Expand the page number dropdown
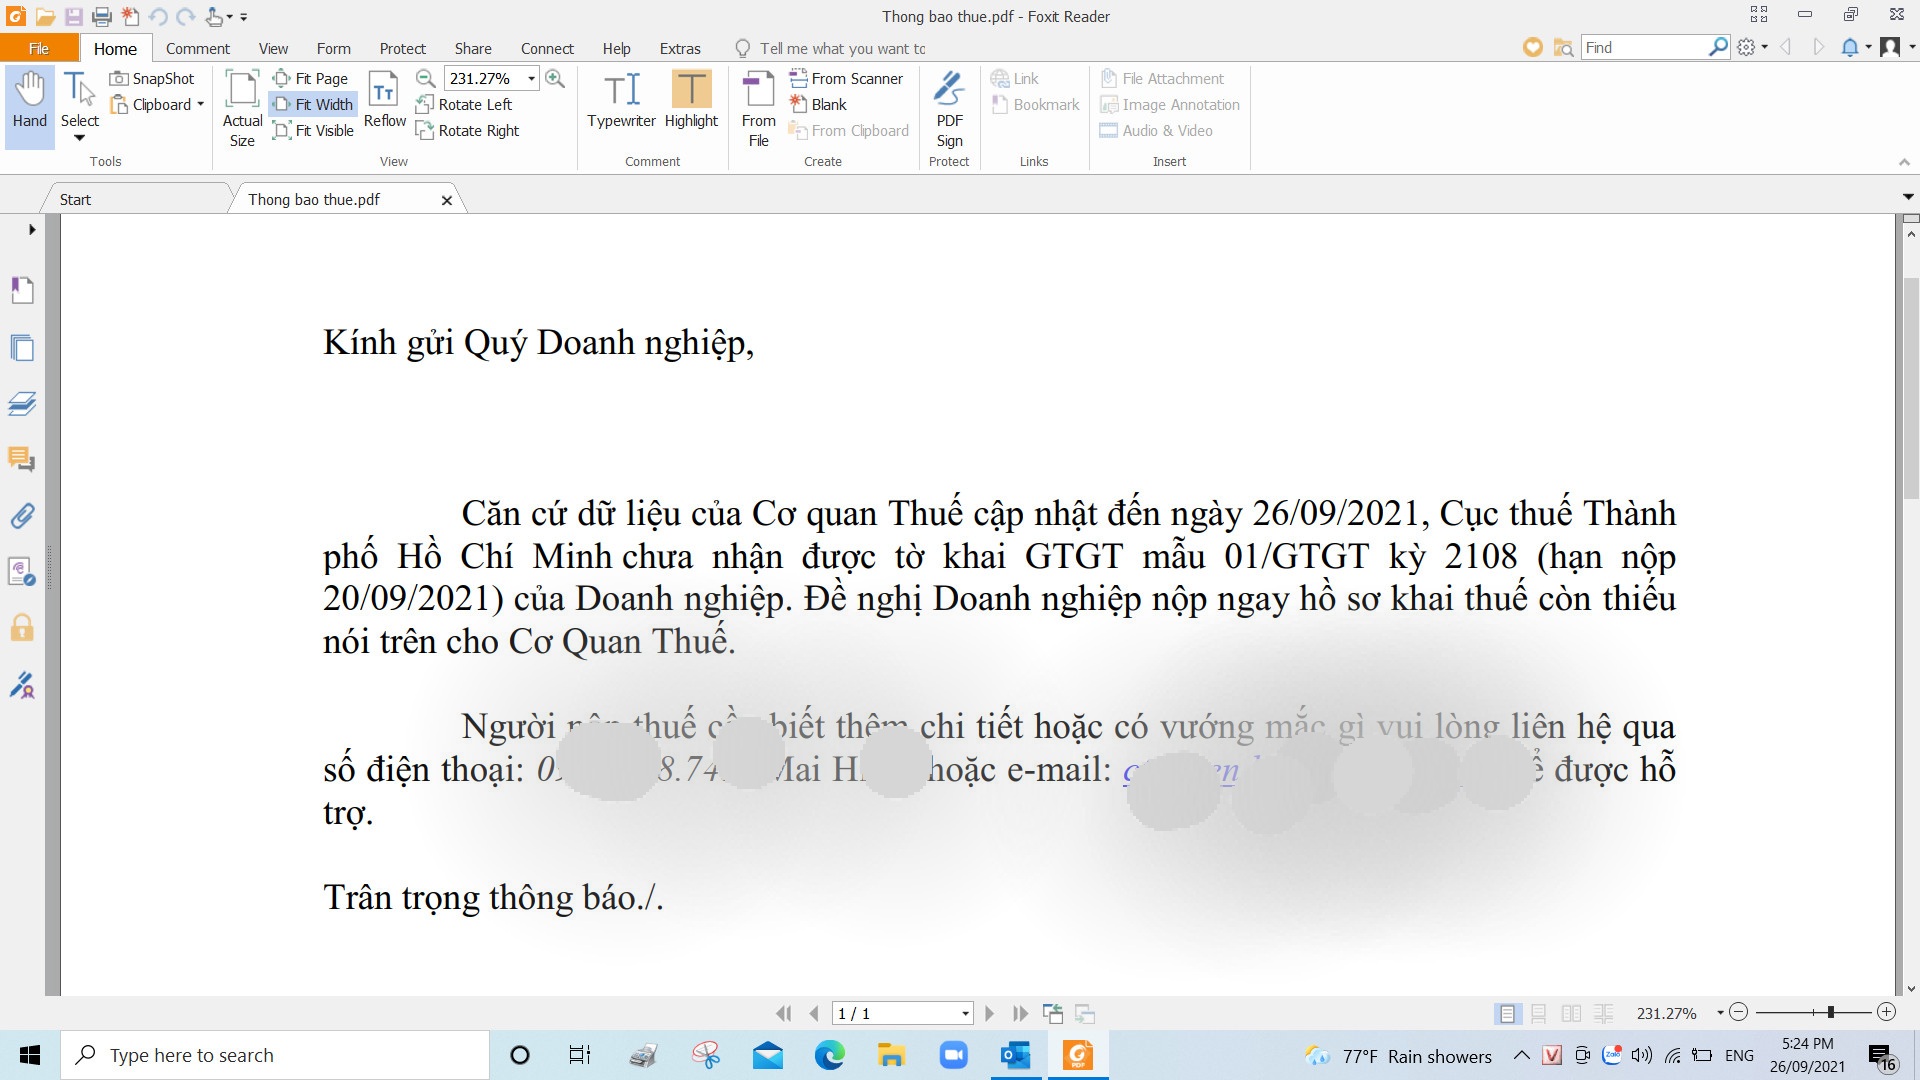Image resolution: width=1920 pixels, height=1080 pixels. coord(965,1013)
